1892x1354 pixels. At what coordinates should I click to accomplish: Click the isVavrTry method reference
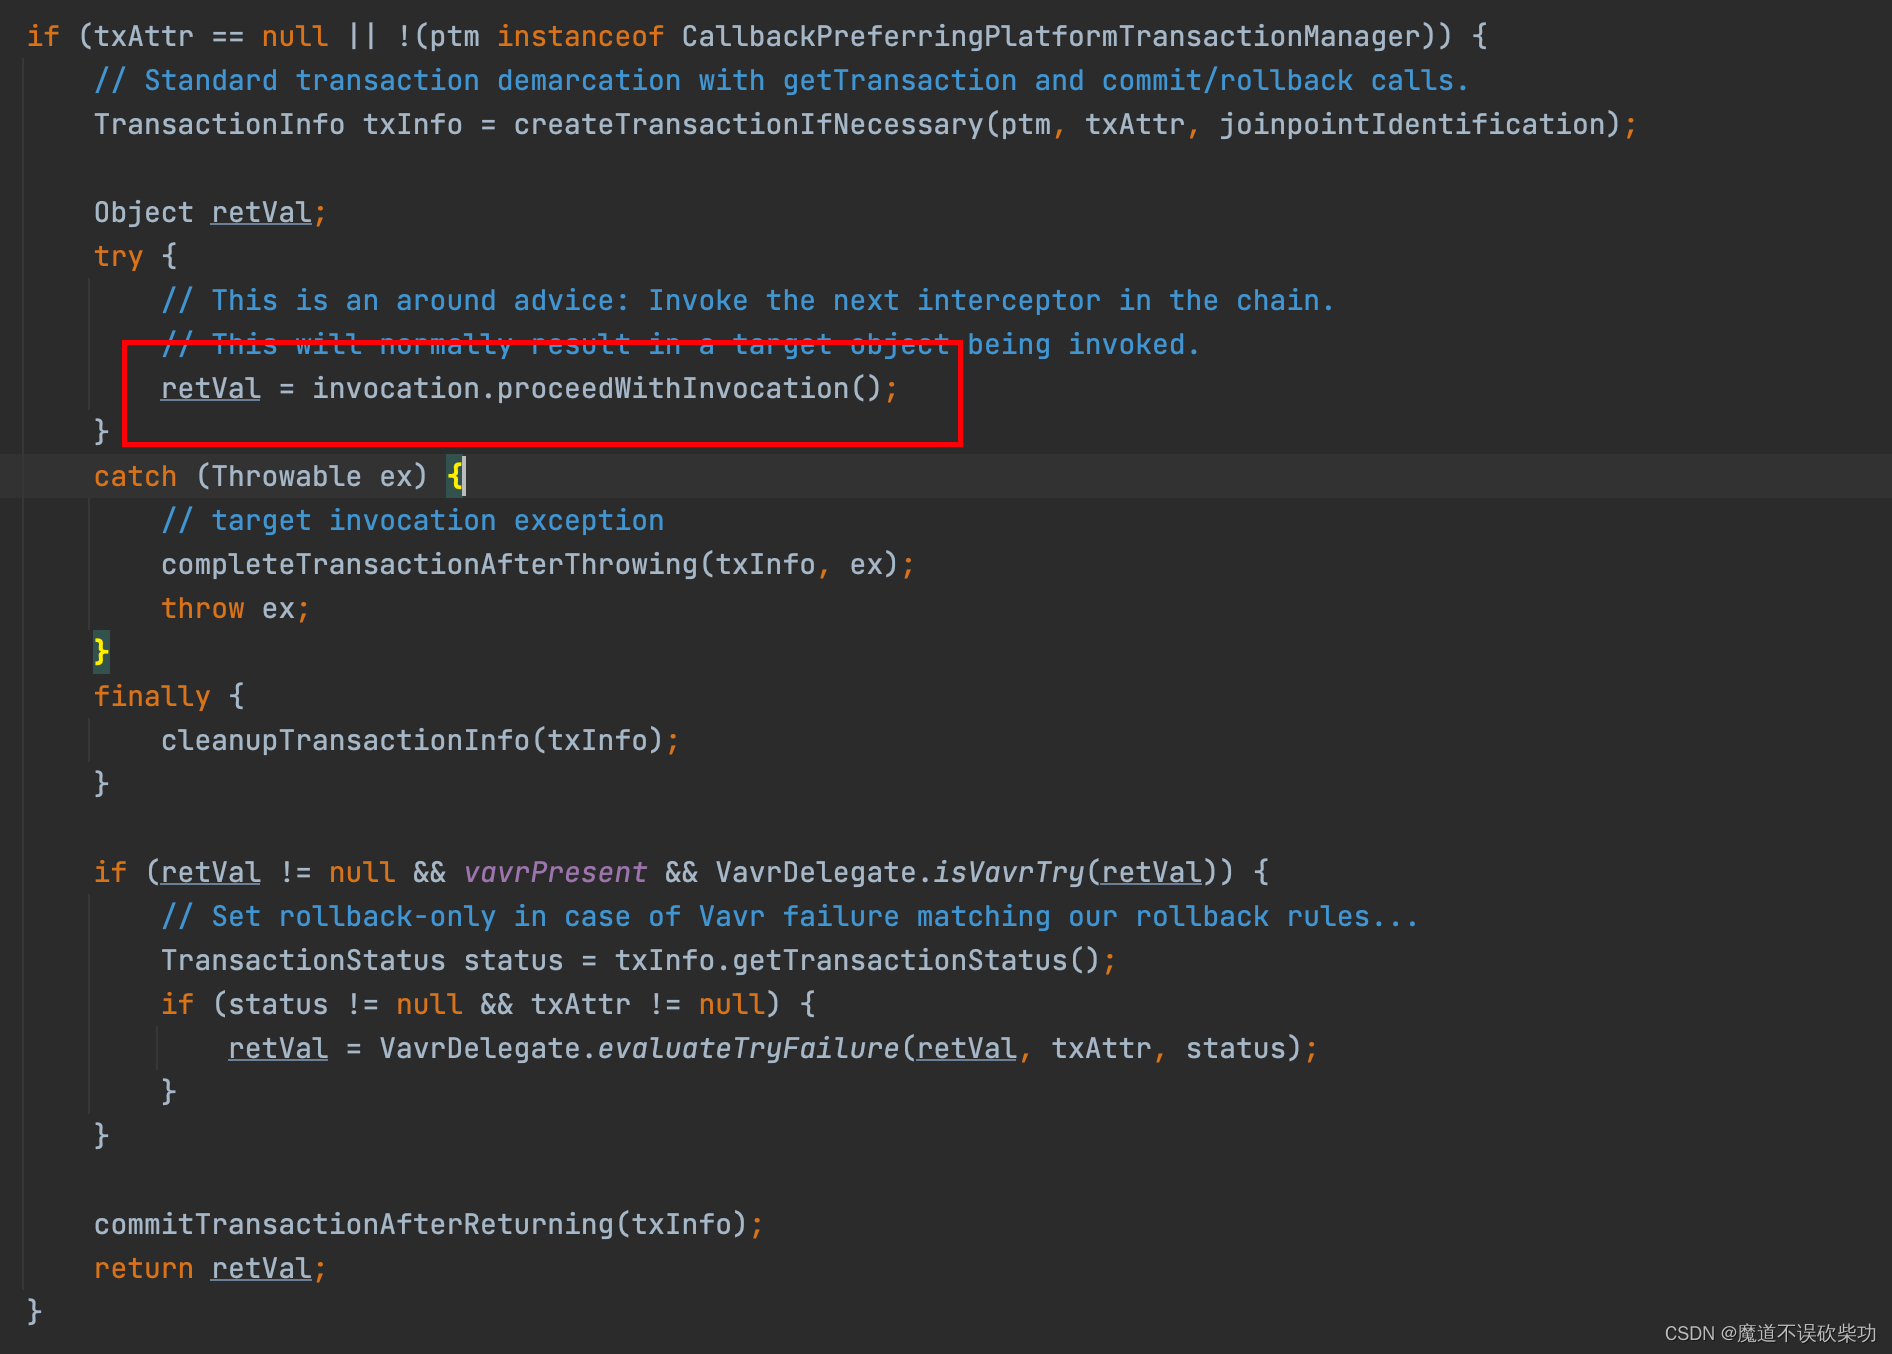(x=1008, y=873)
